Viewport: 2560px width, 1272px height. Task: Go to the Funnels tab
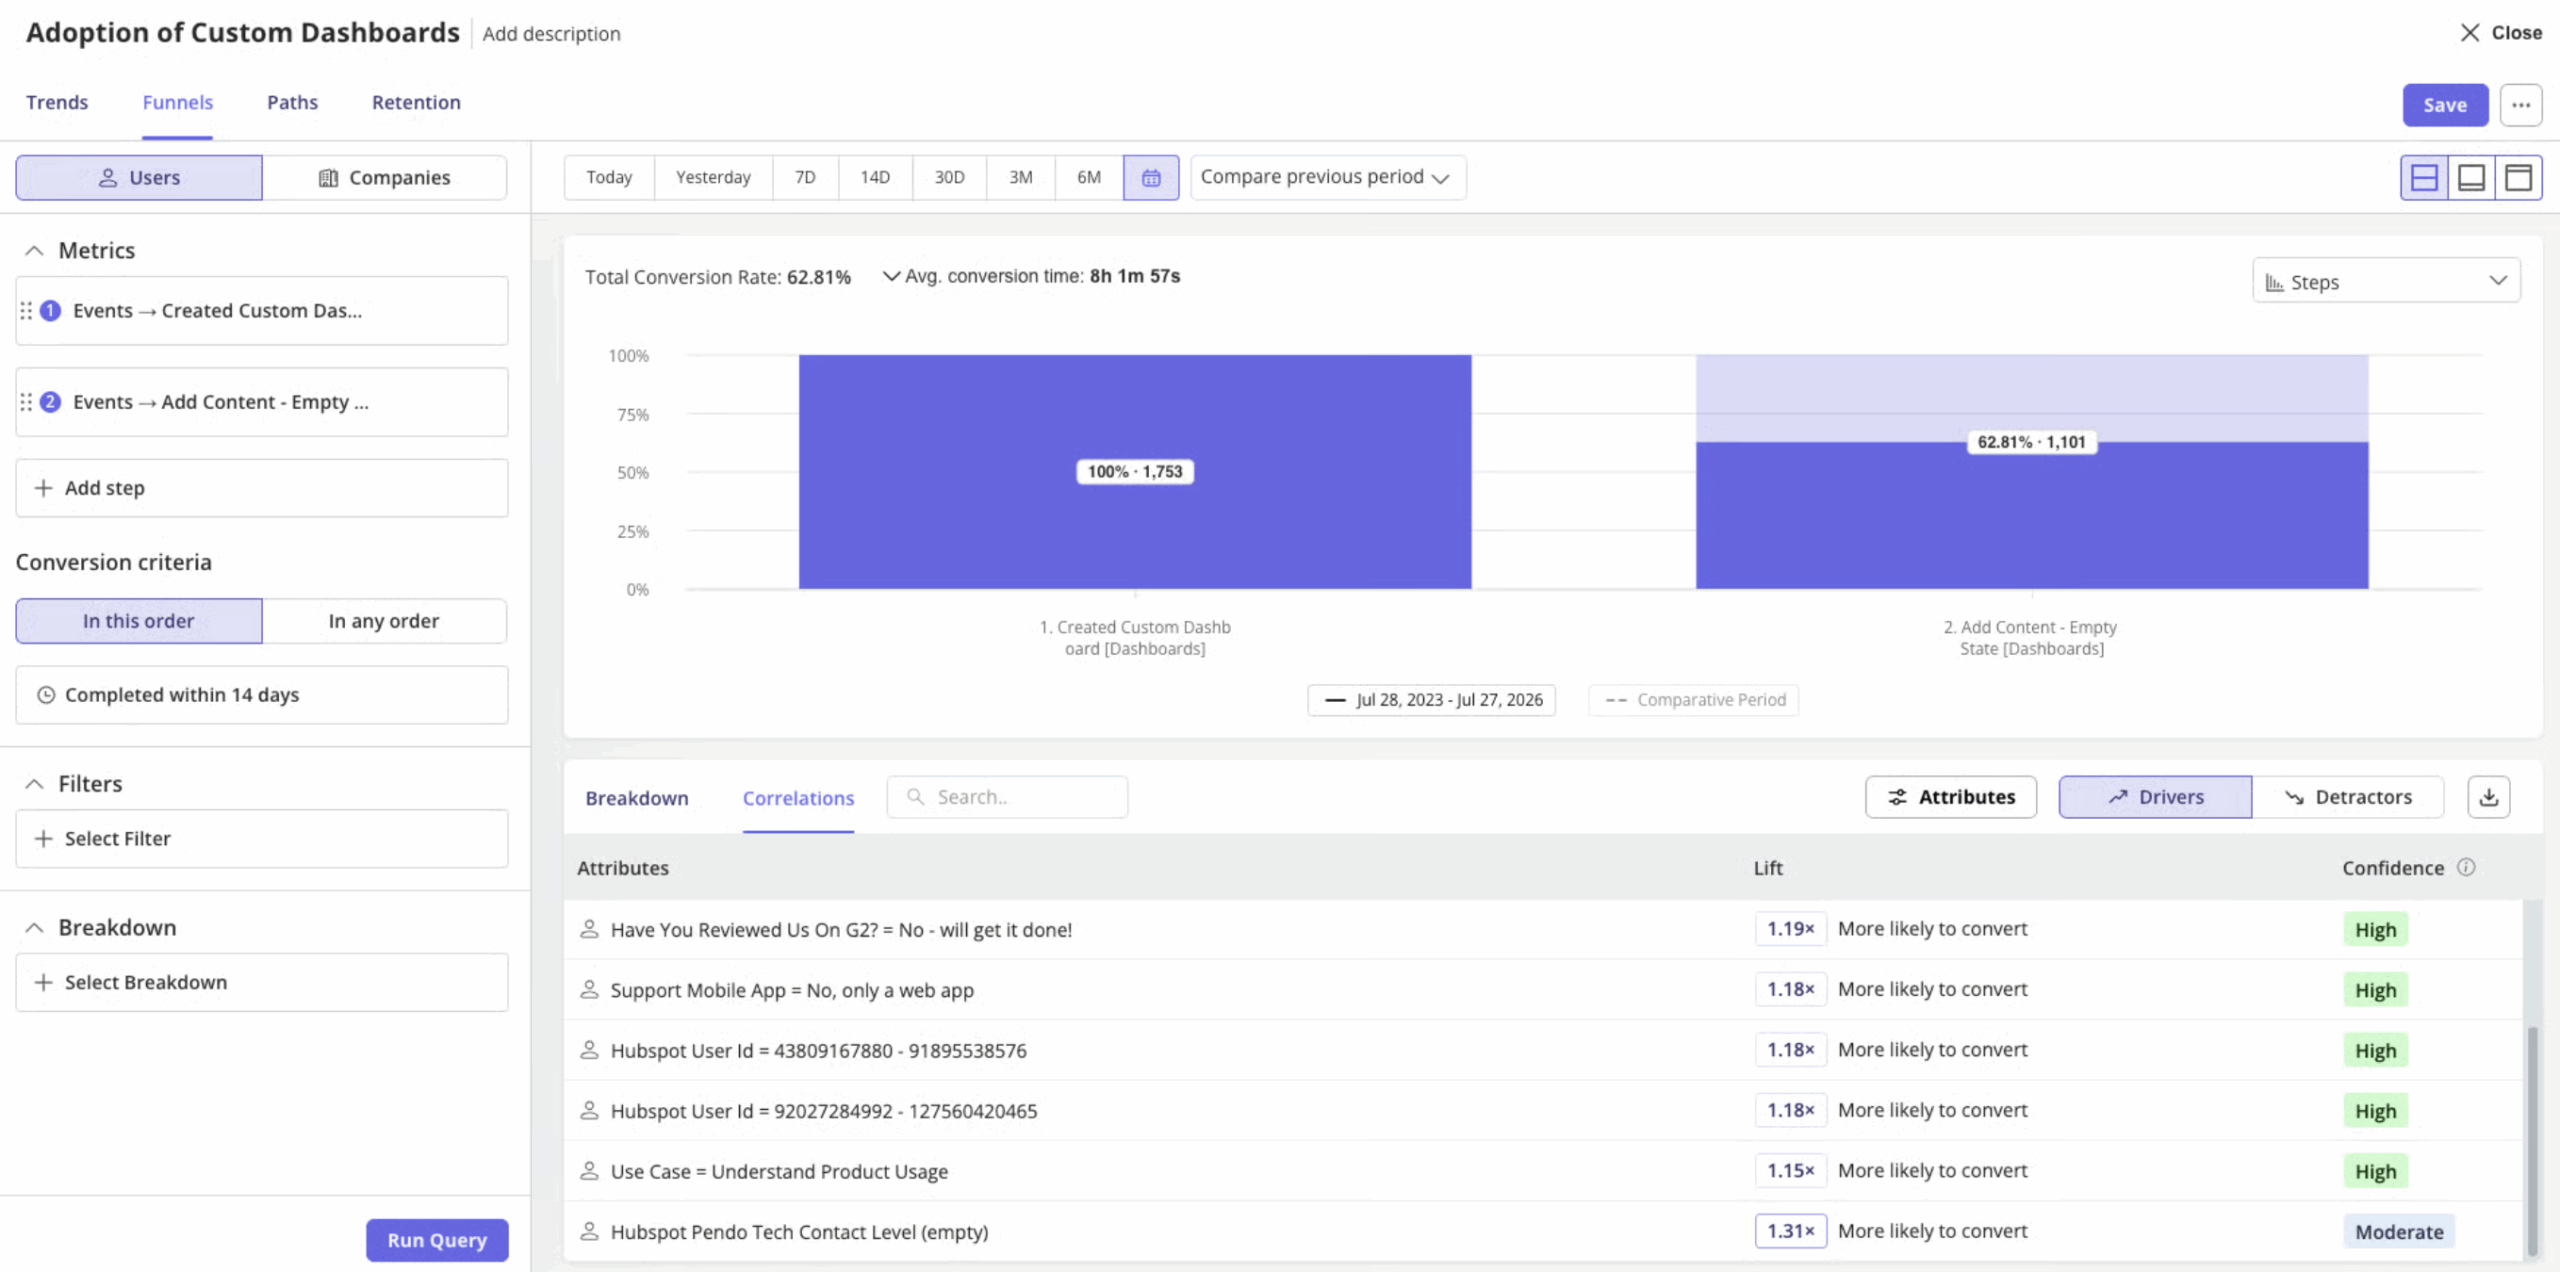(x=177, y=102)
